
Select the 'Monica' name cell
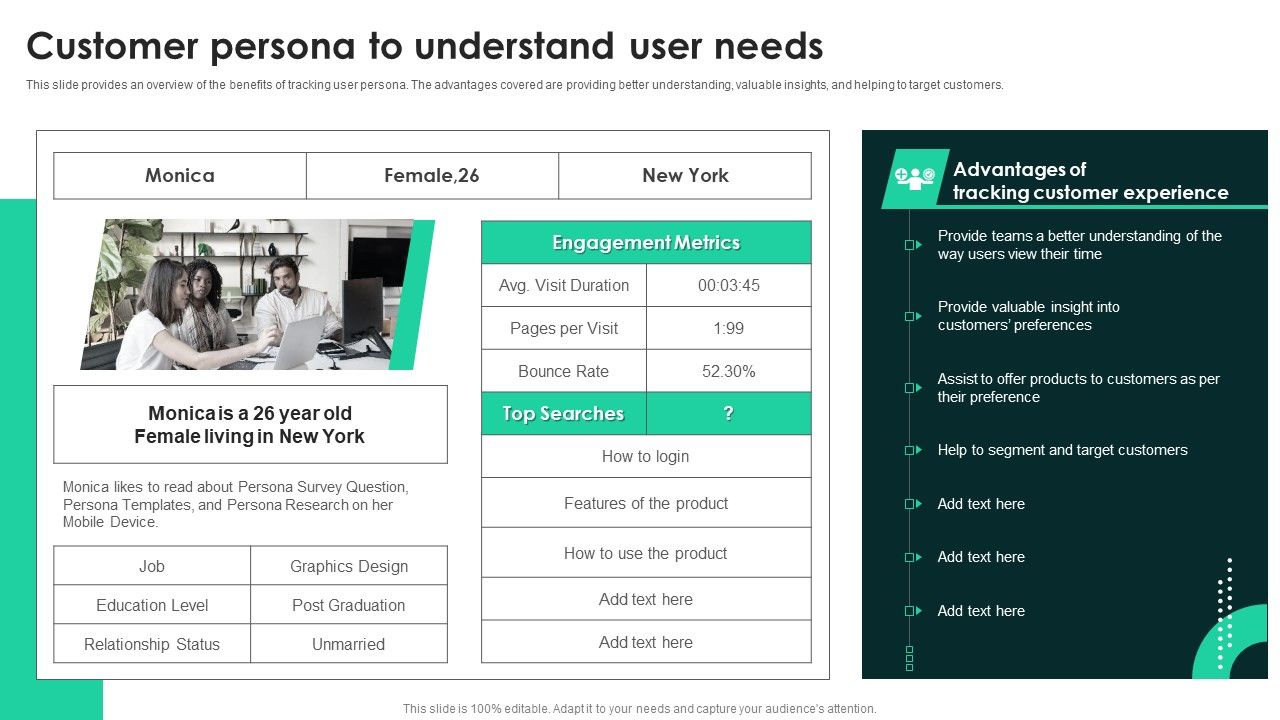180,176
